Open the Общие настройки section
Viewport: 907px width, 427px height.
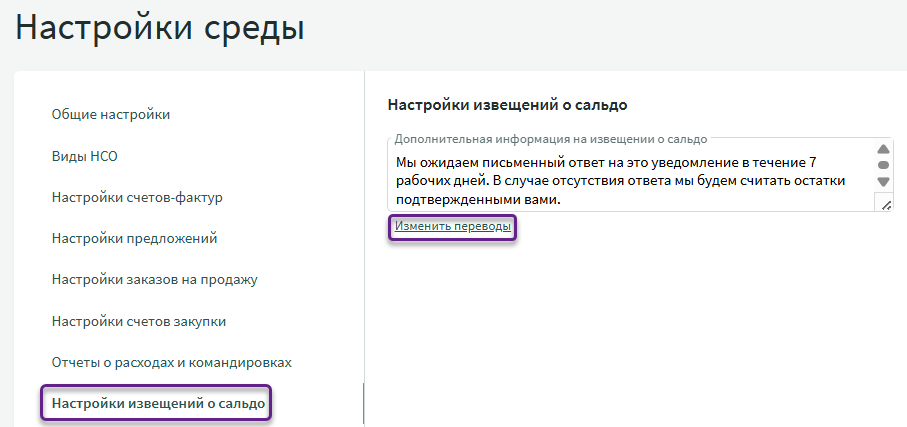(111, 114)
